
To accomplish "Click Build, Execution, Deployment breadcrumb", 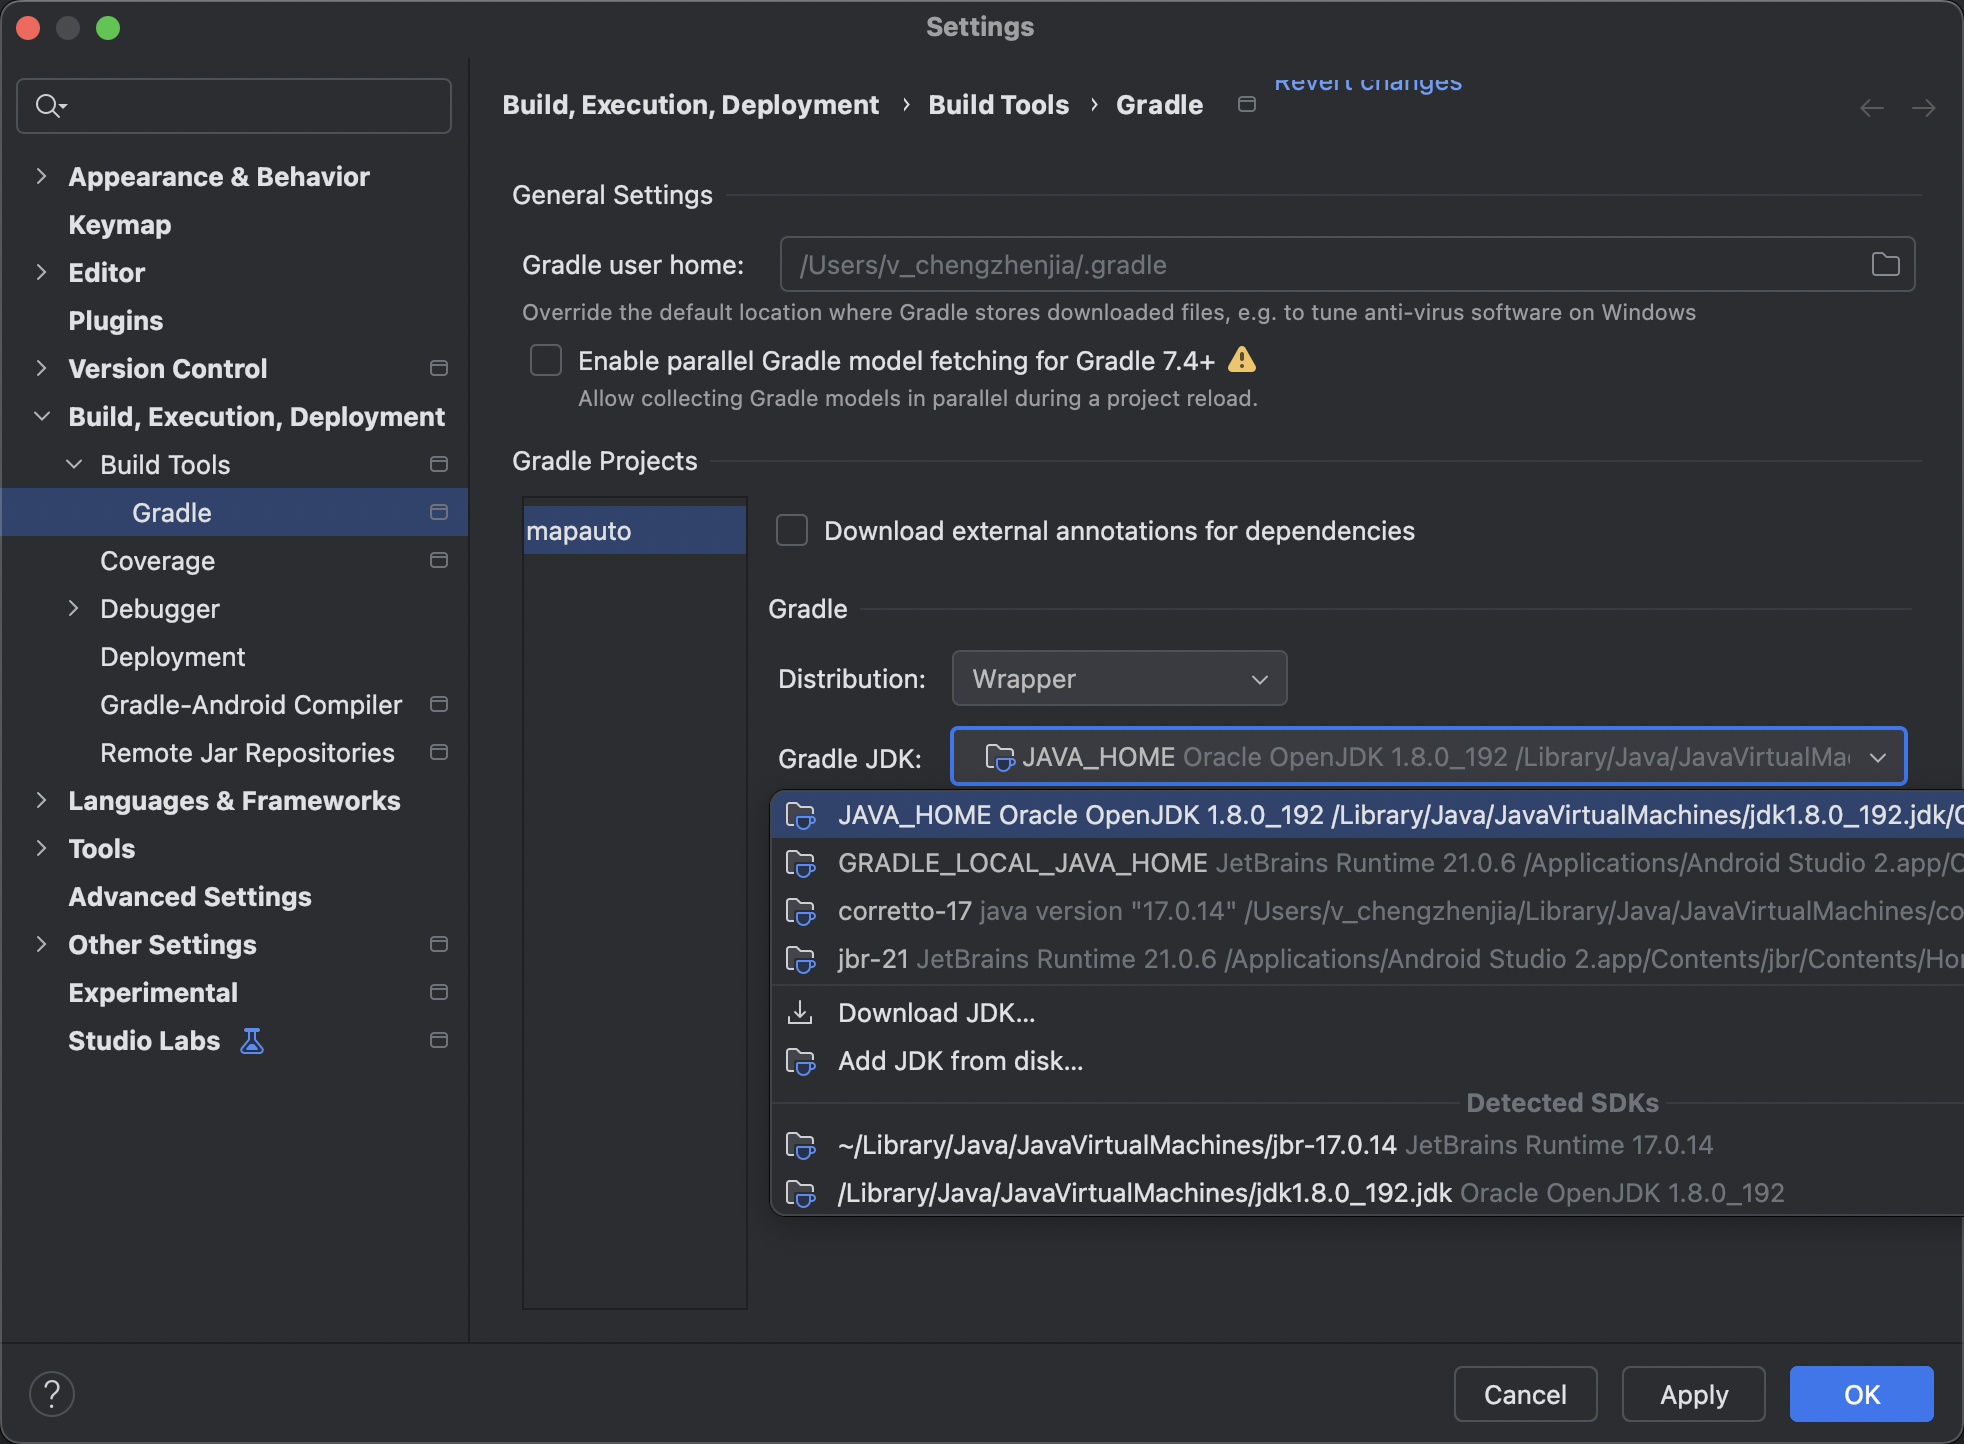I will [690, 104].
